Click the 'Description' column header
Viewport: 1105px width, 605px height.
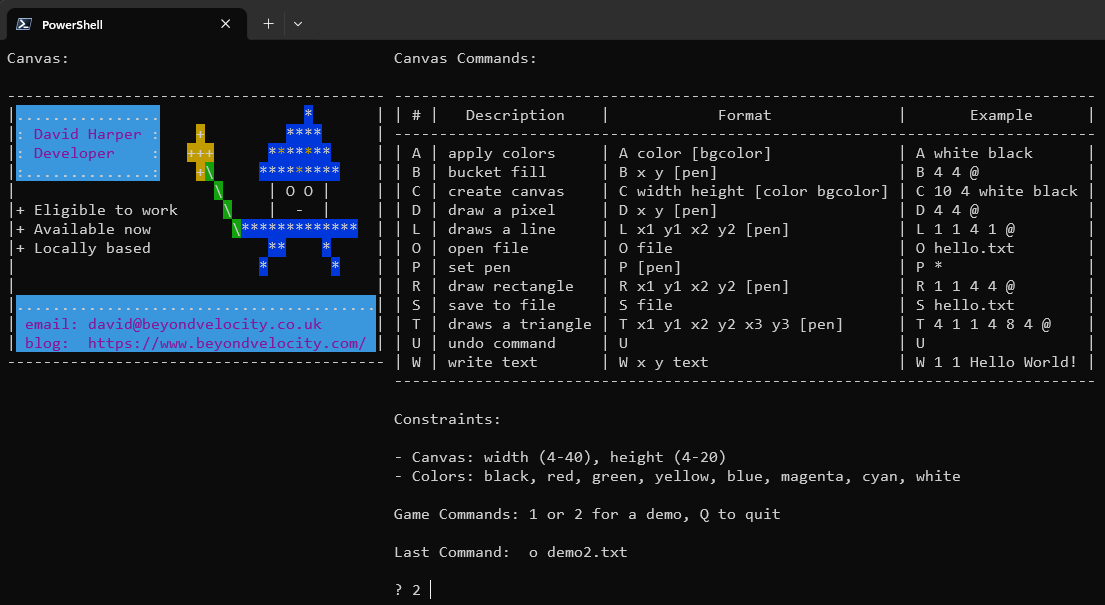click(x=515, y=115)
